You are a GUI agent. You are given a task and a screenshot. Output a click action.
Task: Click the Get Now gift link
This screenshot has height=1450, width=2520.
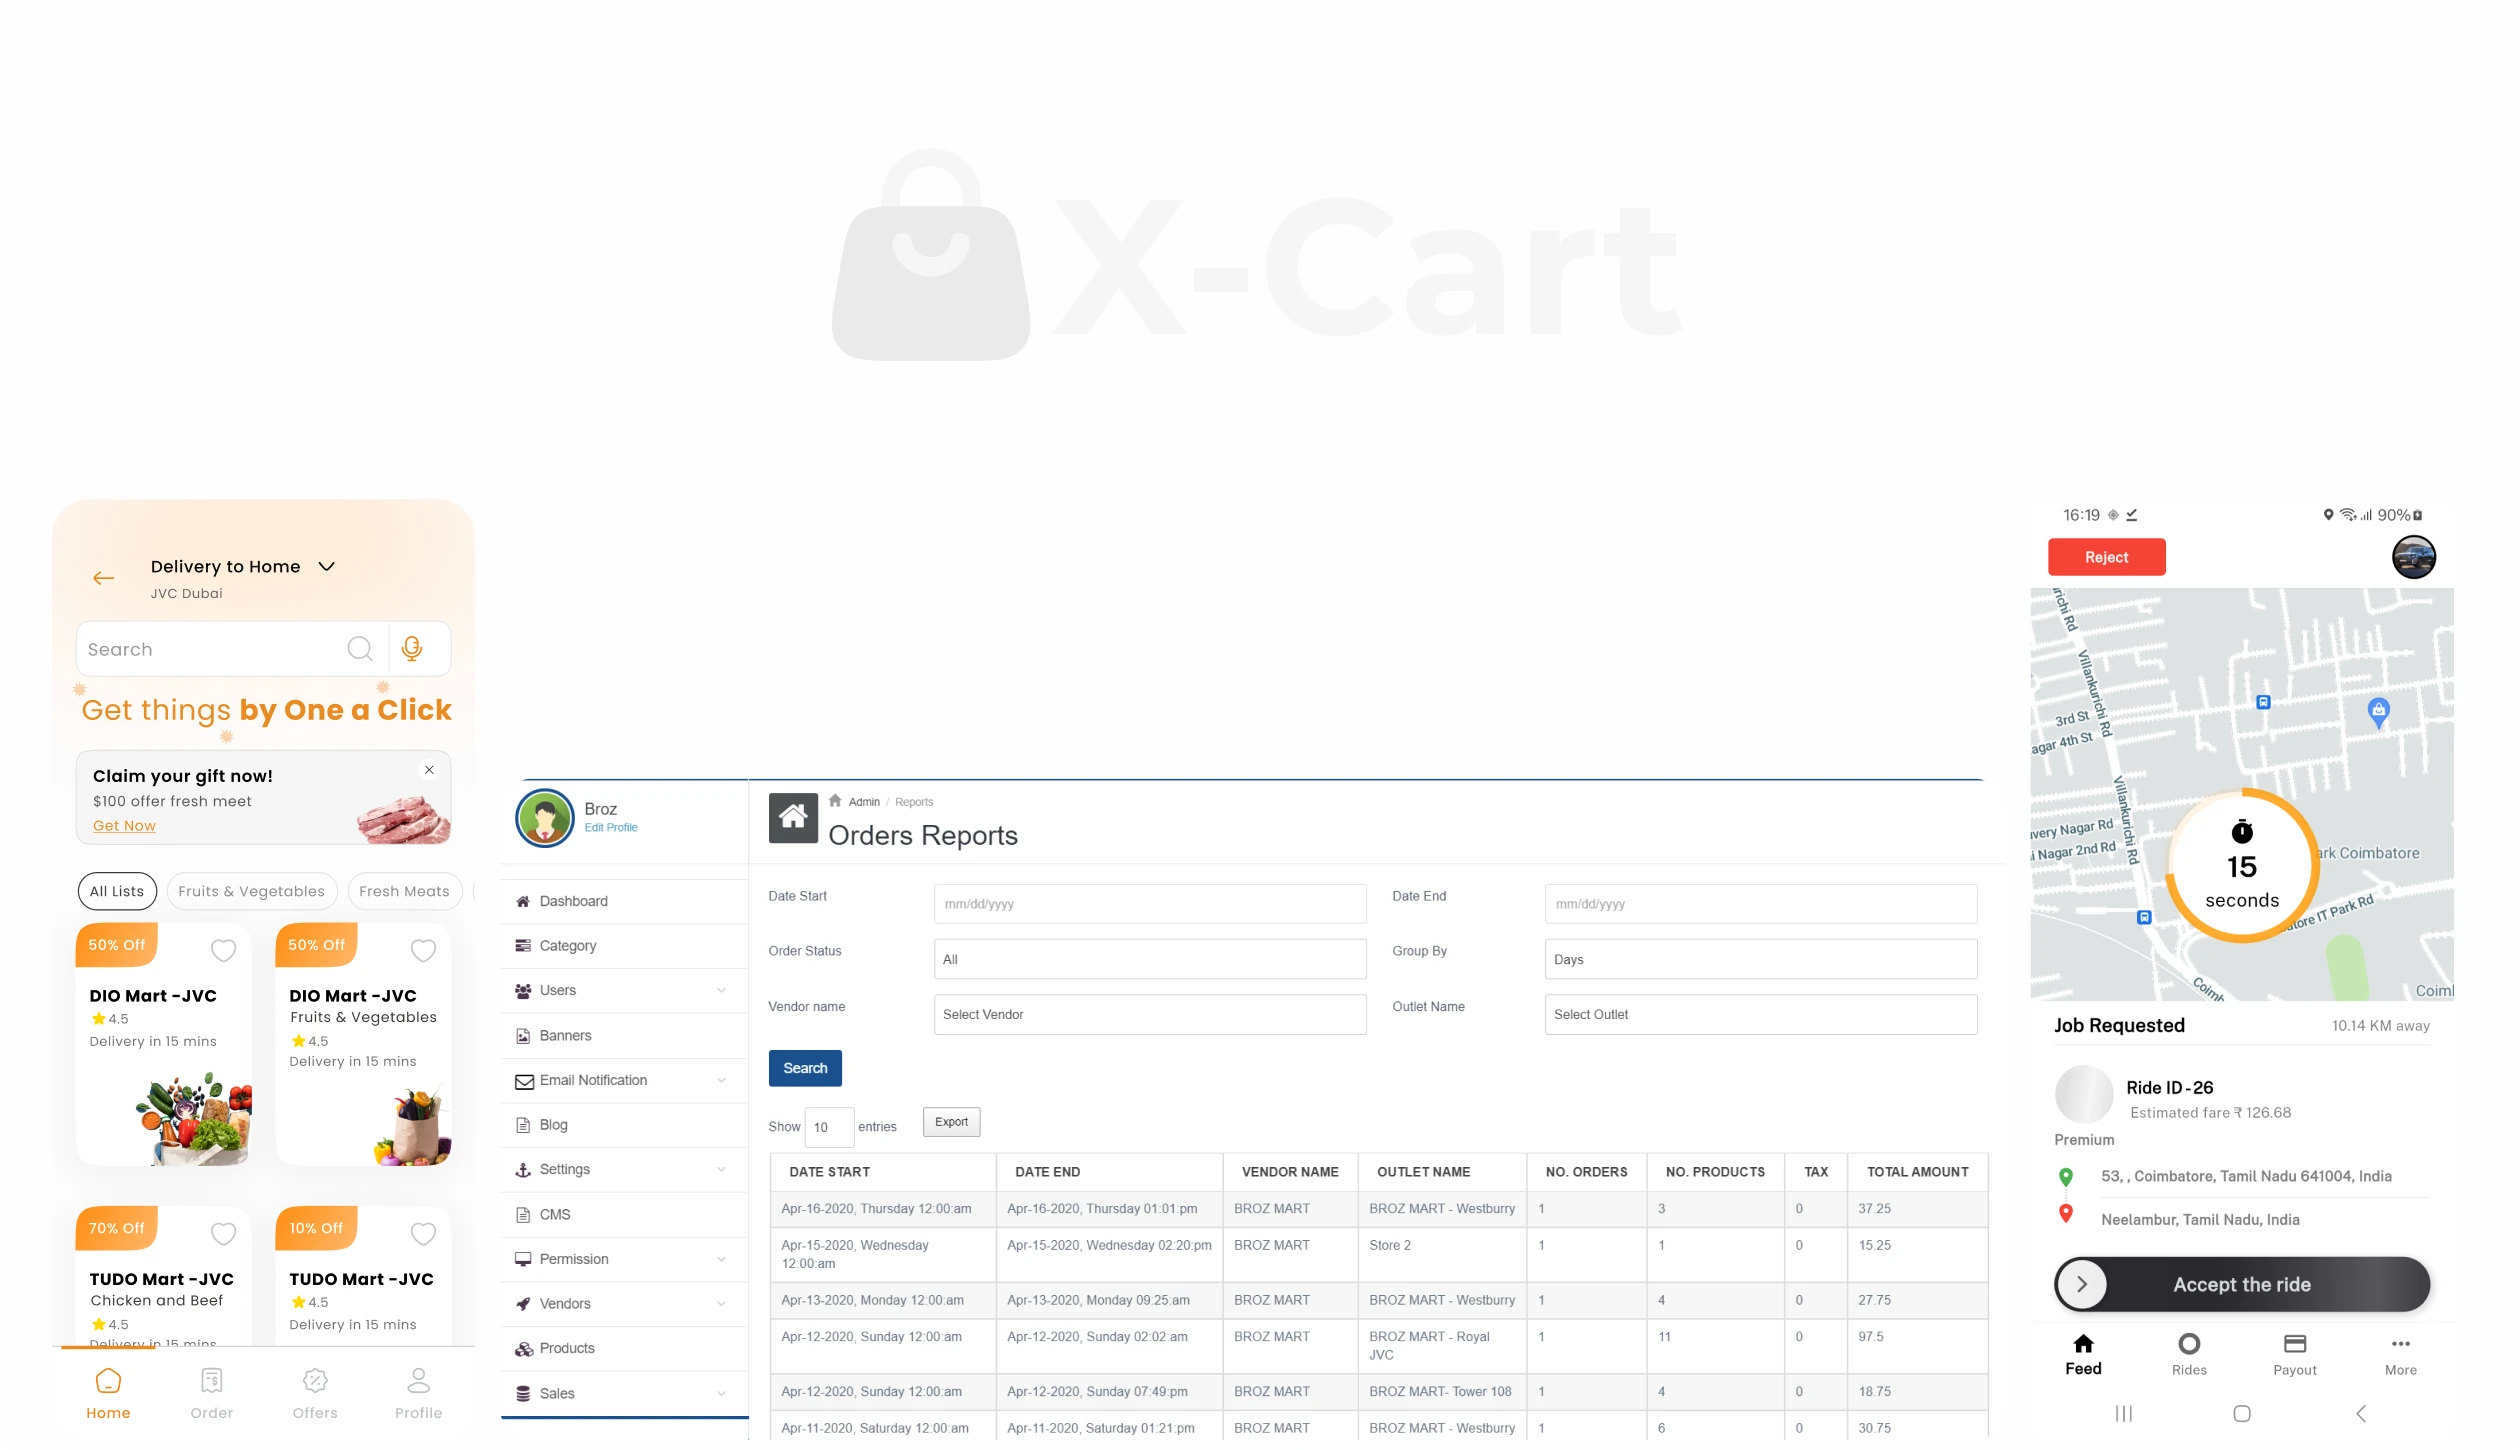[x=124, y=825]
